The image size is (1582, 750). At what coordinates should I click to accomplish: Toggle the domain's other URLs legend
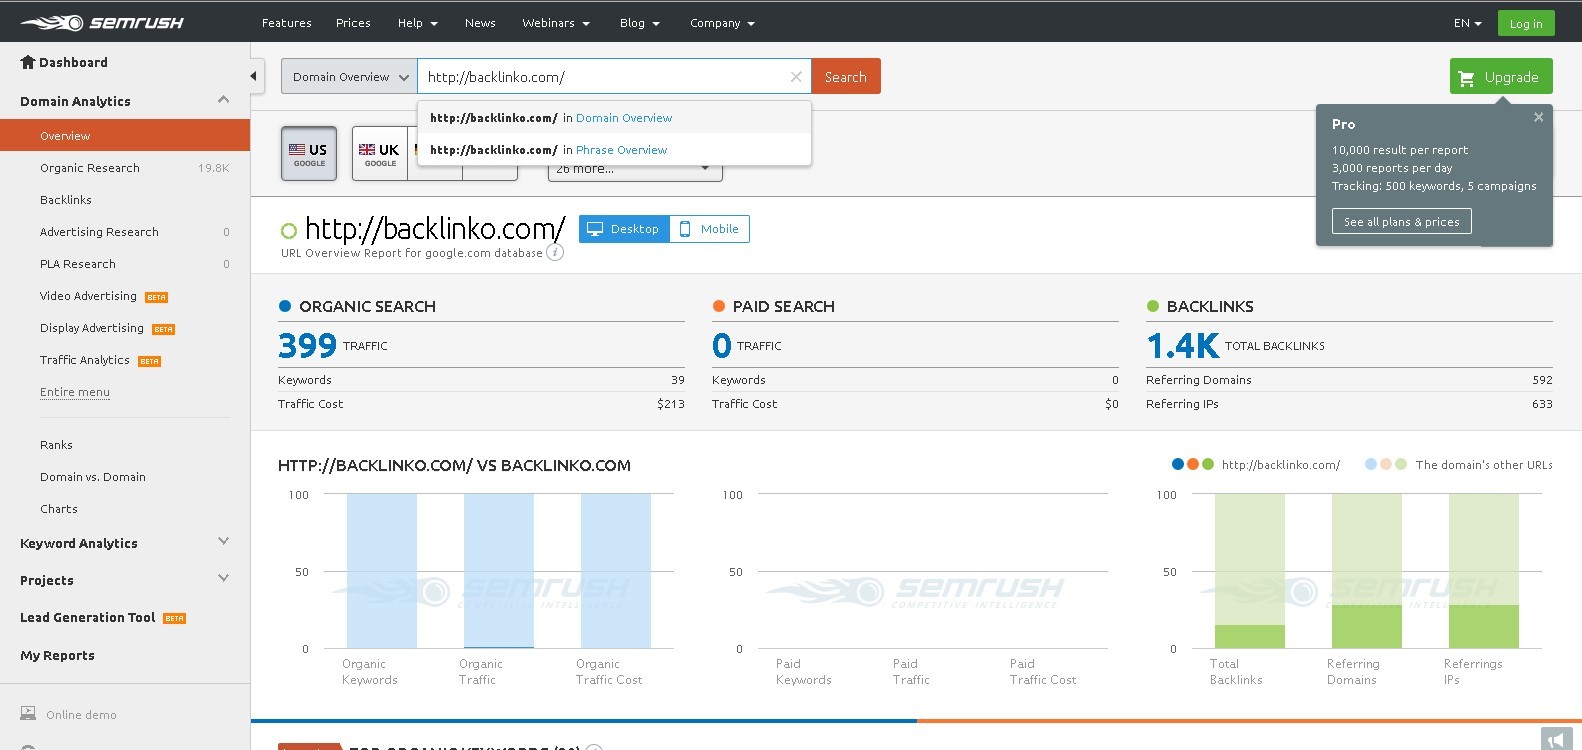point(1458,465)
